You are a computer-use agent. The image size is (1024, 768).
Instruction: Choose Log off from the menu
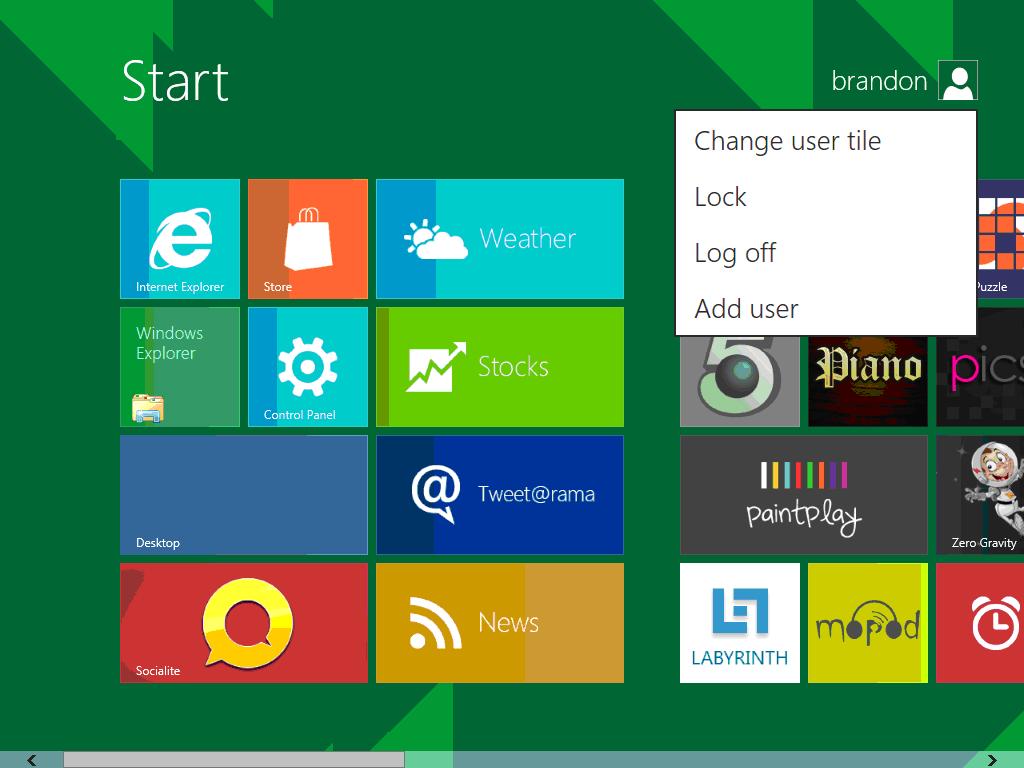coord(735,253)
